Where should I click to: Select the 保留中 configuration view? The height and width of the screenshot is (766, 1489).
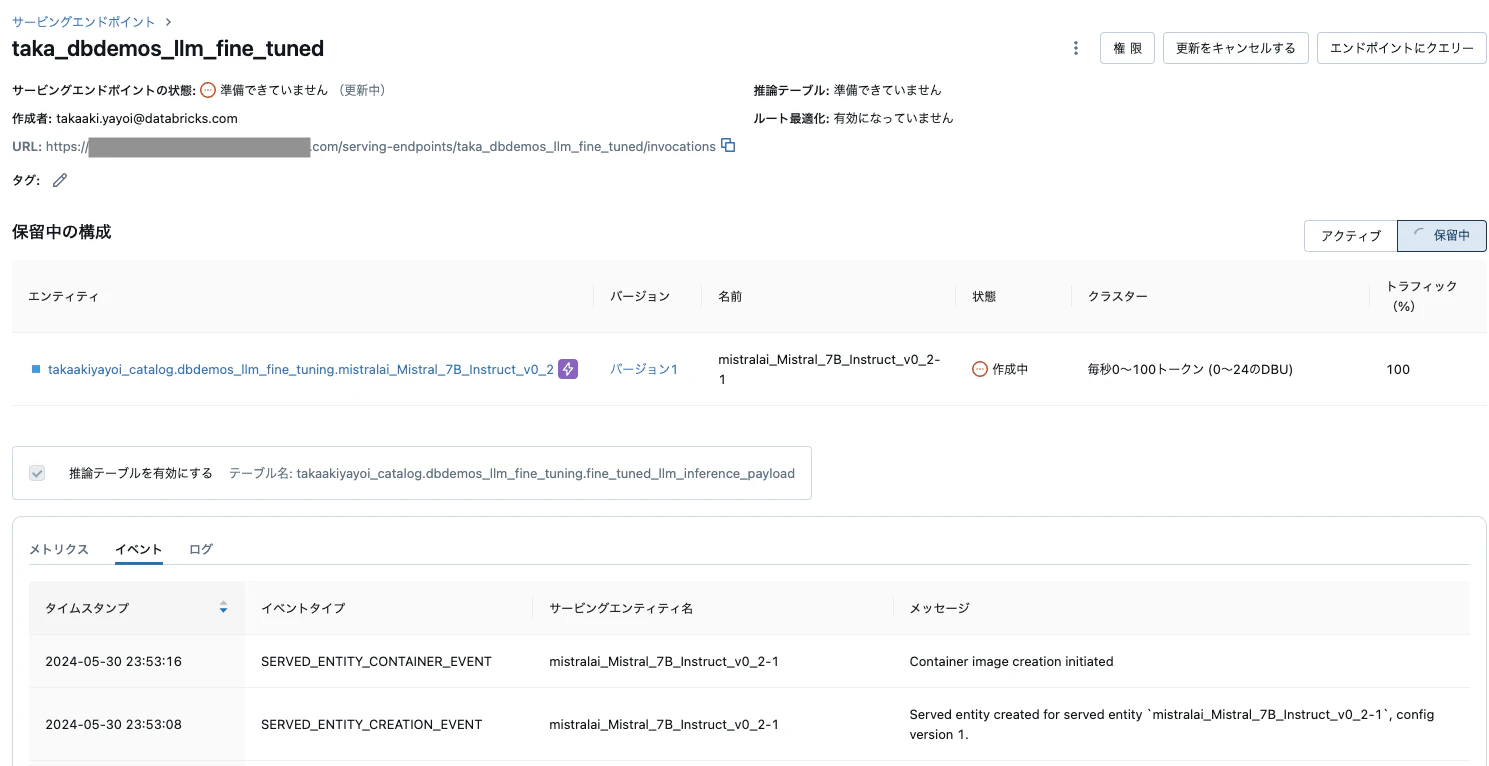[x=1442, y=236]
